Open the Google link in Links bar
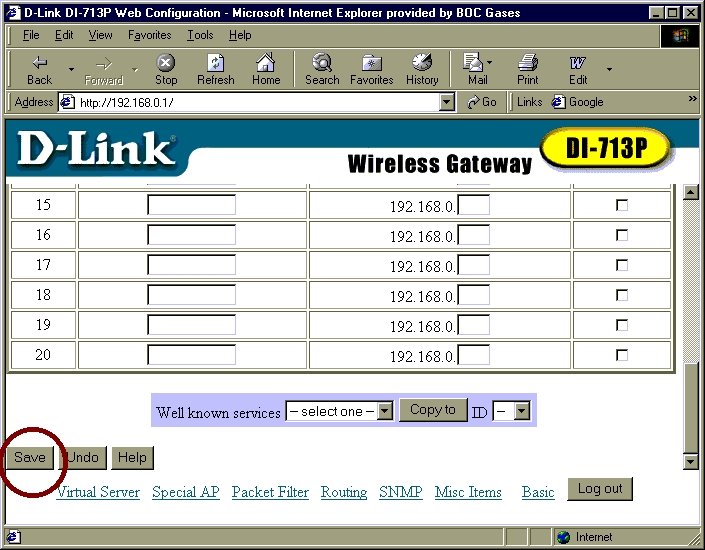This screenshot has width=705, height=550. click(578, 102)
